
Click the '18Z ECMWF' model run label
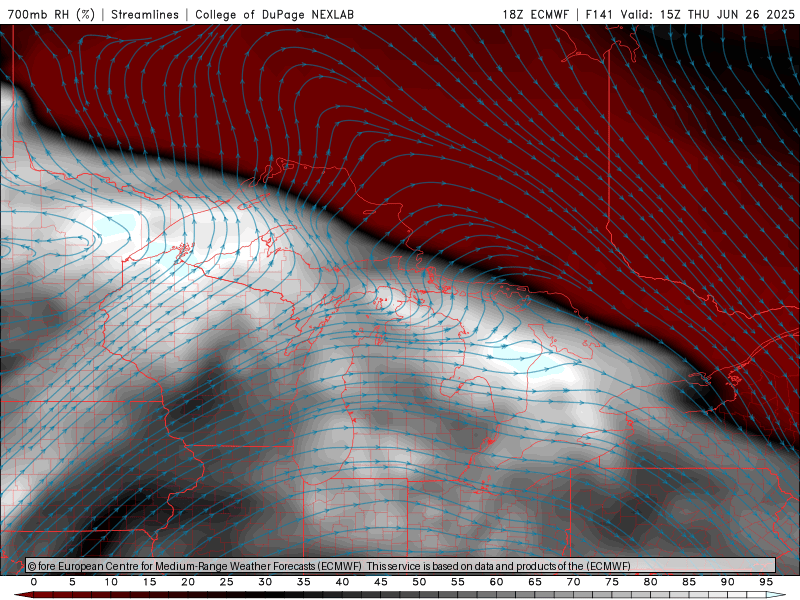click(x=536, y=14)
